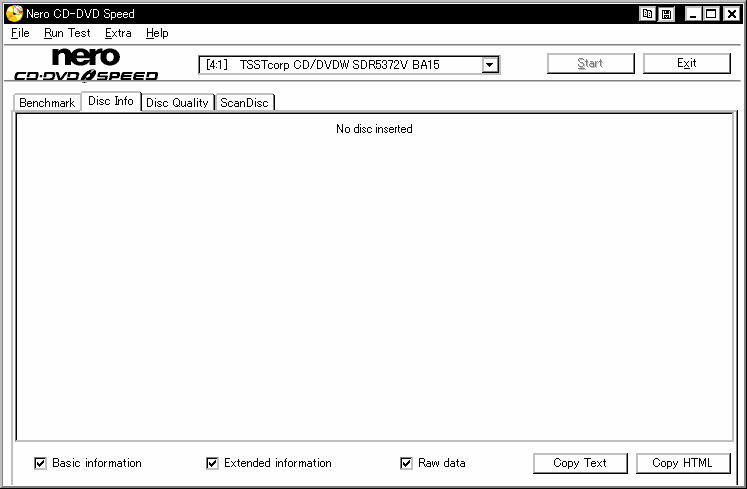Click the Copy Text button
747x489 pixels.
click(x=580, y=463)
